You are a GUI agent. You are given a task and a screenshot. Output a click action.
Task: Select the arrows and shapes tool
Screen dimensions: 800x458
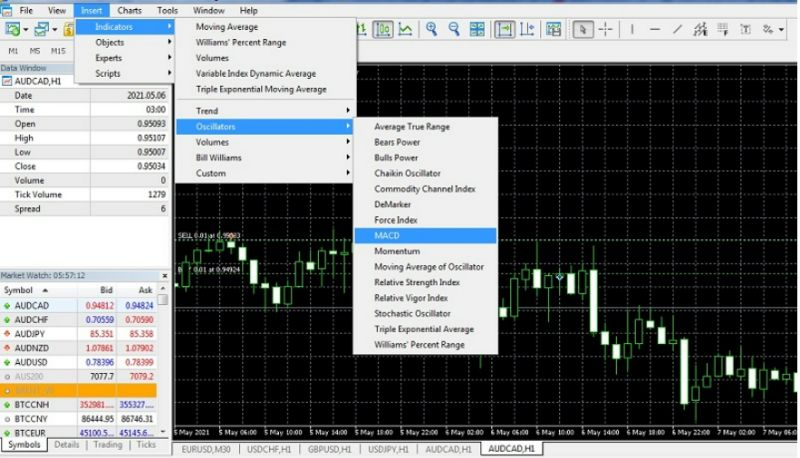[767, 30]
